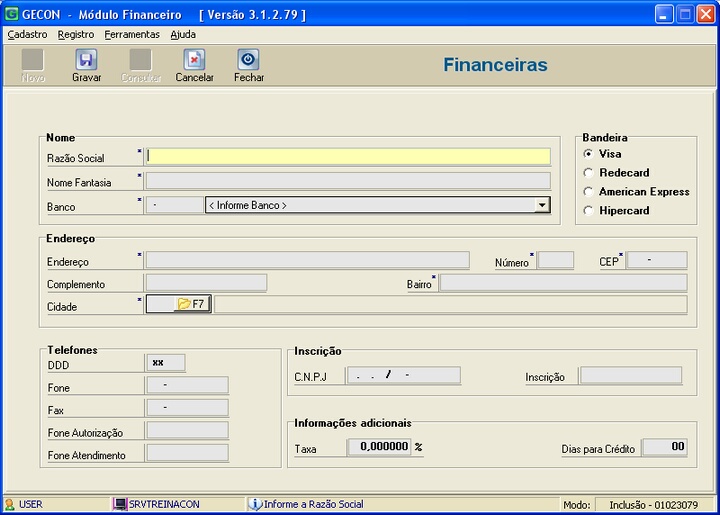The height and width of the screenshot is (515, 720).
Task: Open the Ajuda menu
Action: (x=183, y=34)
